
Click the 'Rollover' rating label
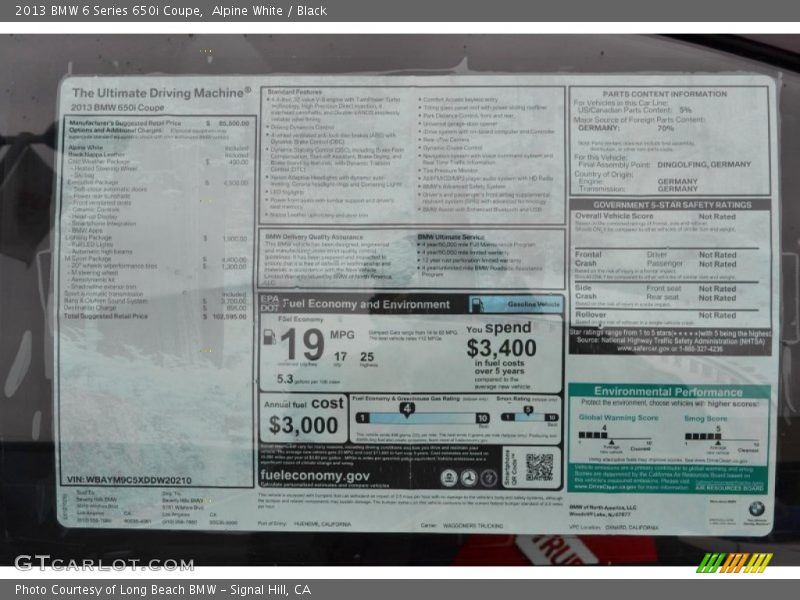pyautogui.click(x=591, y=315)
